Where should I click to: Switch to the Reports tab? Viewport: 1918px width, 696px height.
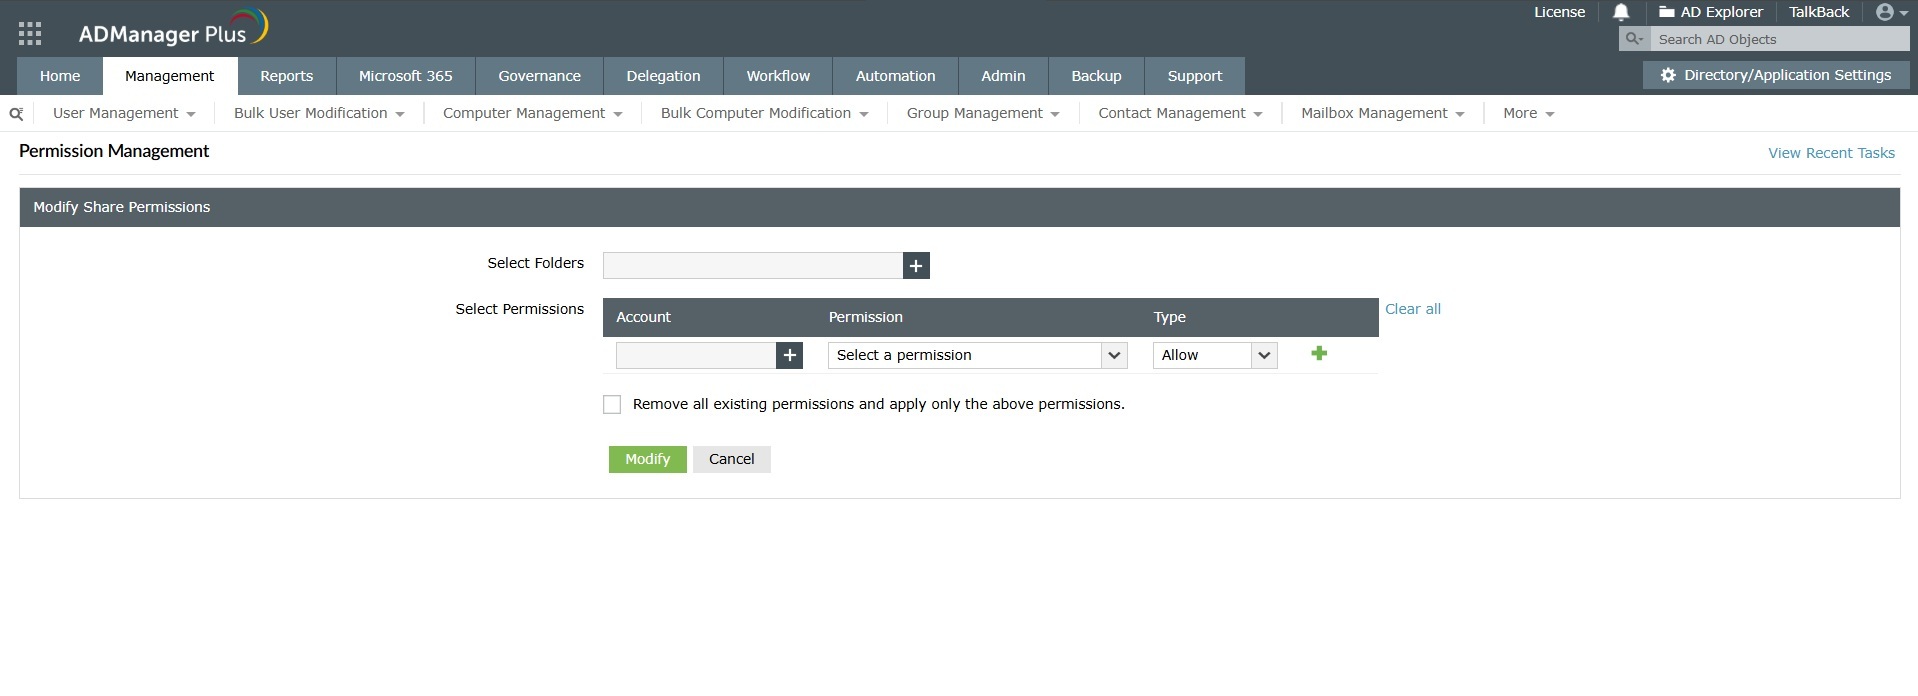(287, 76)
